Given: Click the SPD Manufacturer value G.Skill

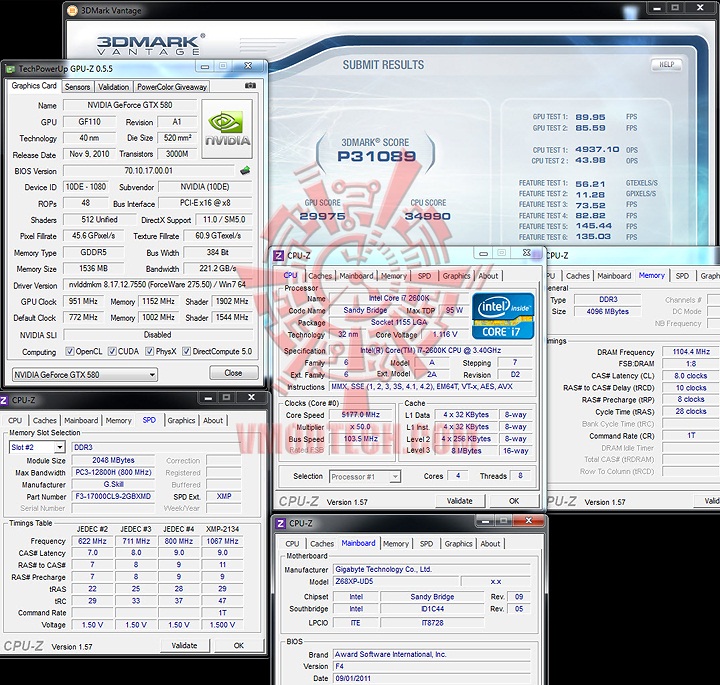Looking at the screenshot, I should tap(113, 484).
